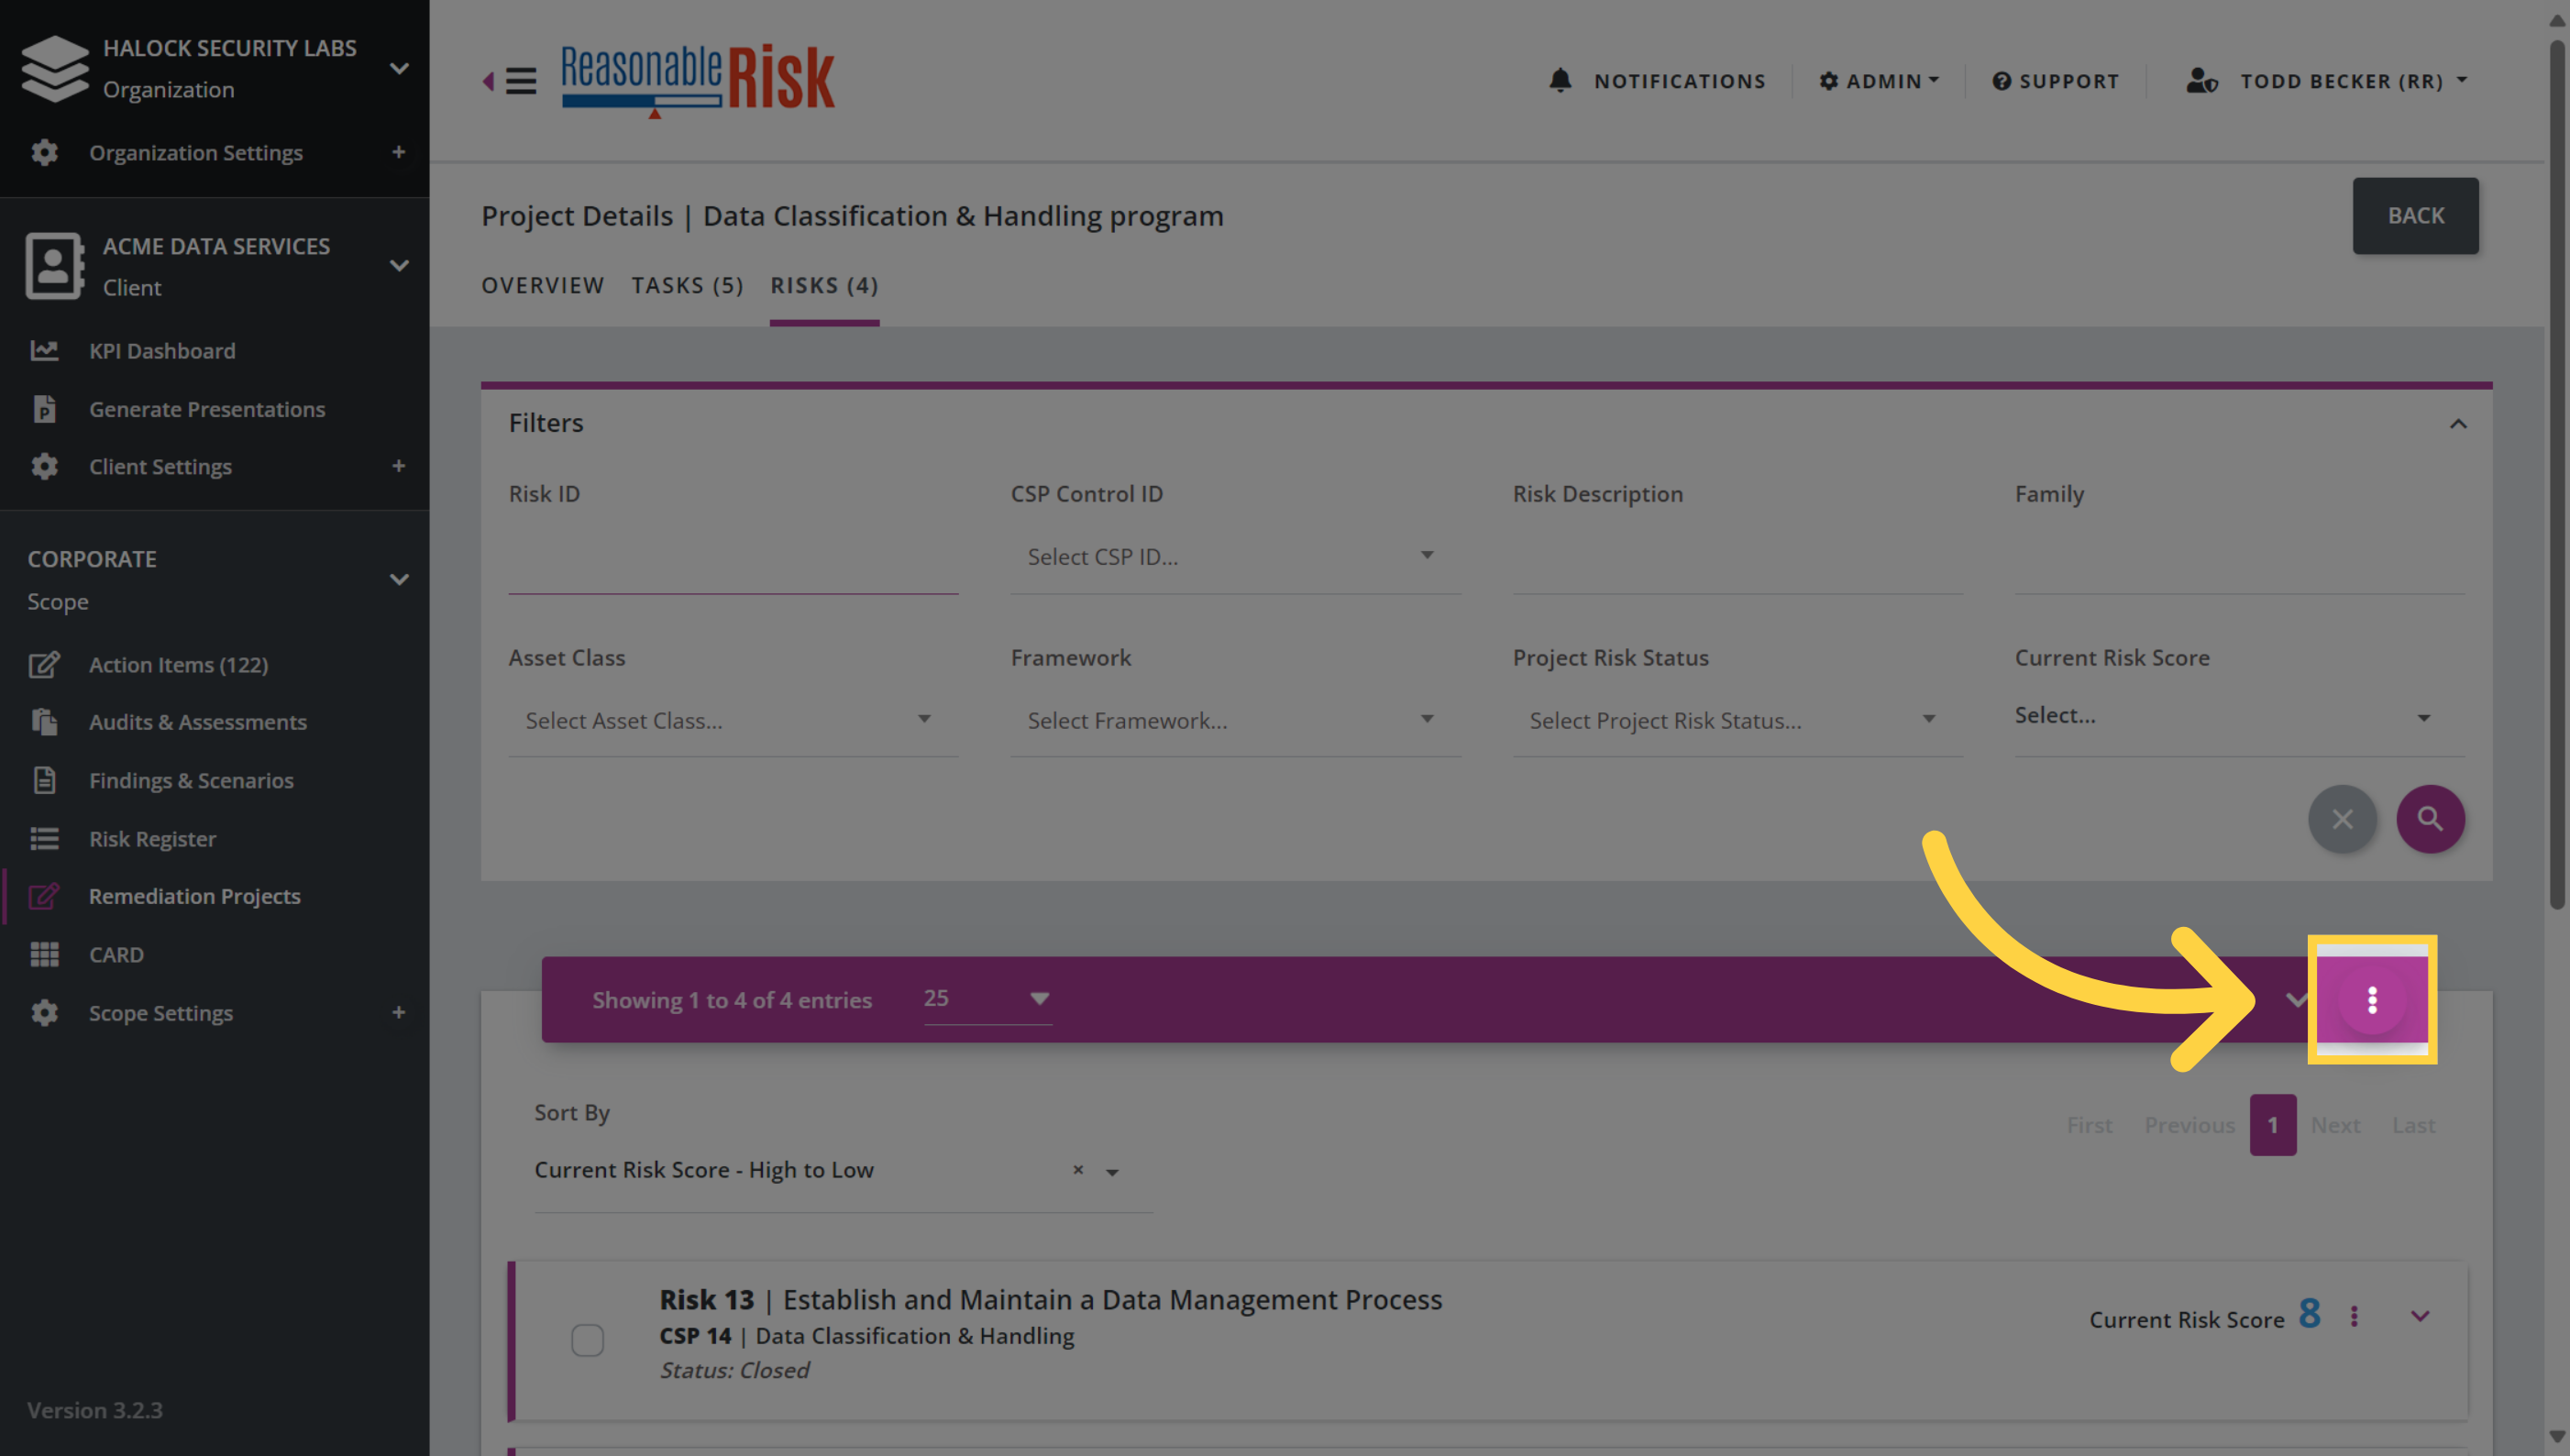Select the Risks (4) tab
The image size is (2570, 1456).
point(825,286)
